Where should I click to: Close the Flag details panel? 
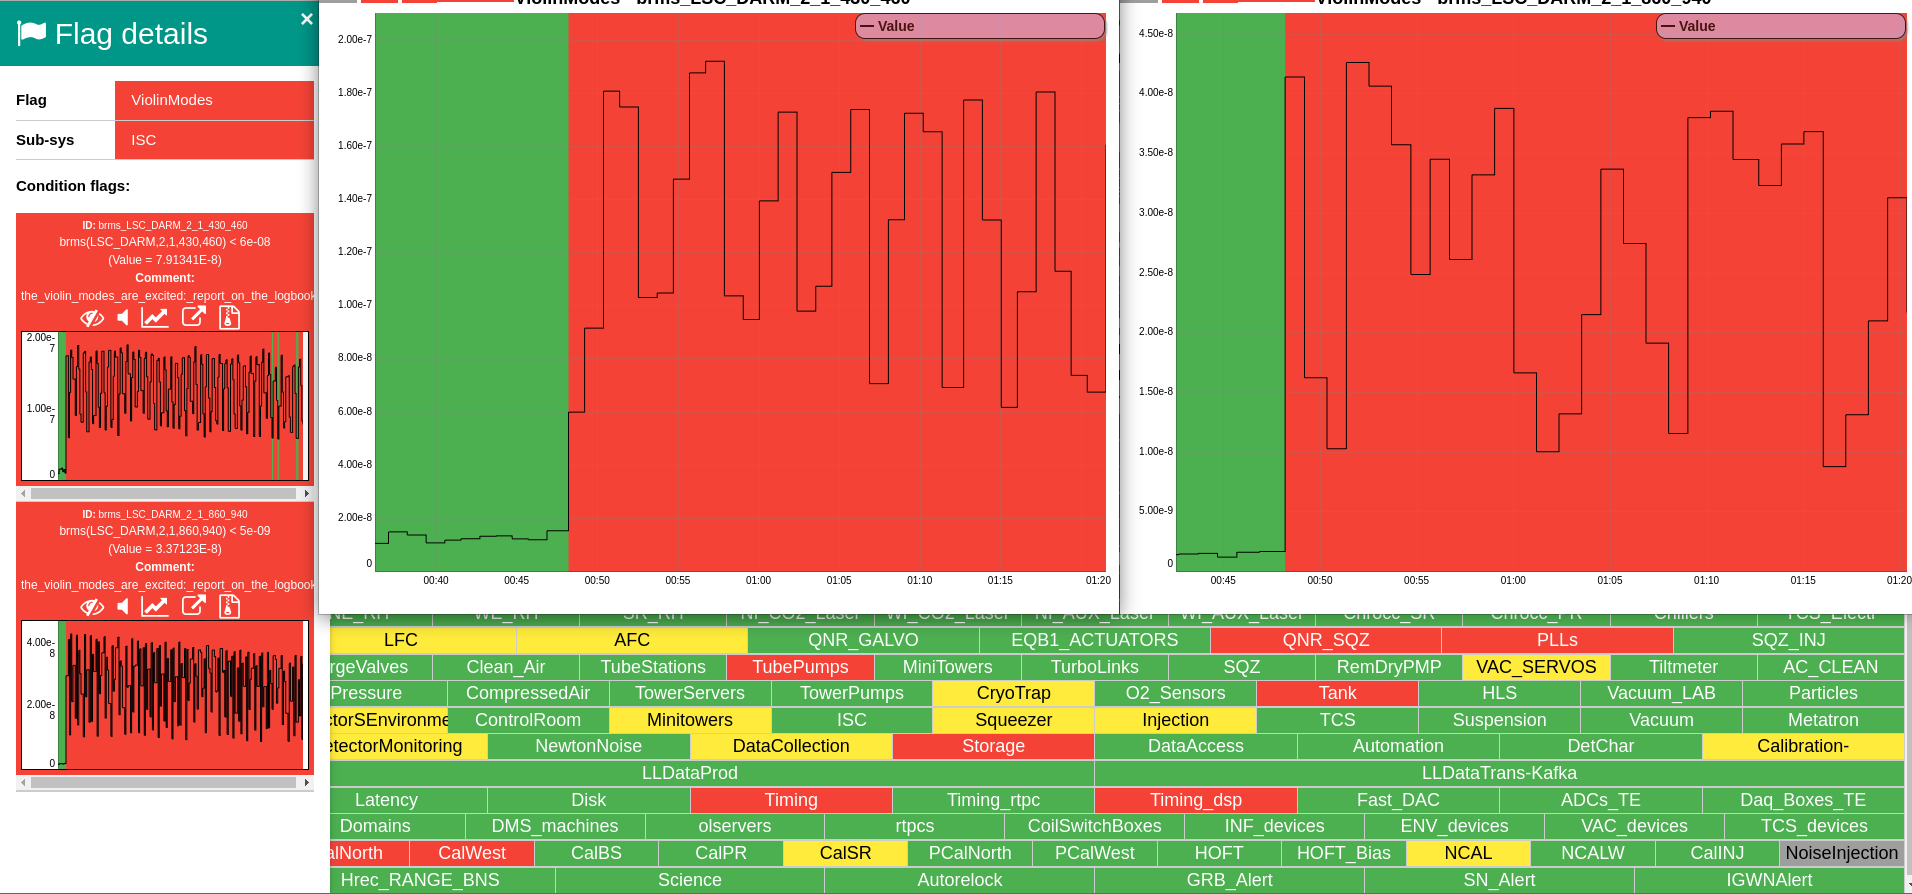point(306,19)
